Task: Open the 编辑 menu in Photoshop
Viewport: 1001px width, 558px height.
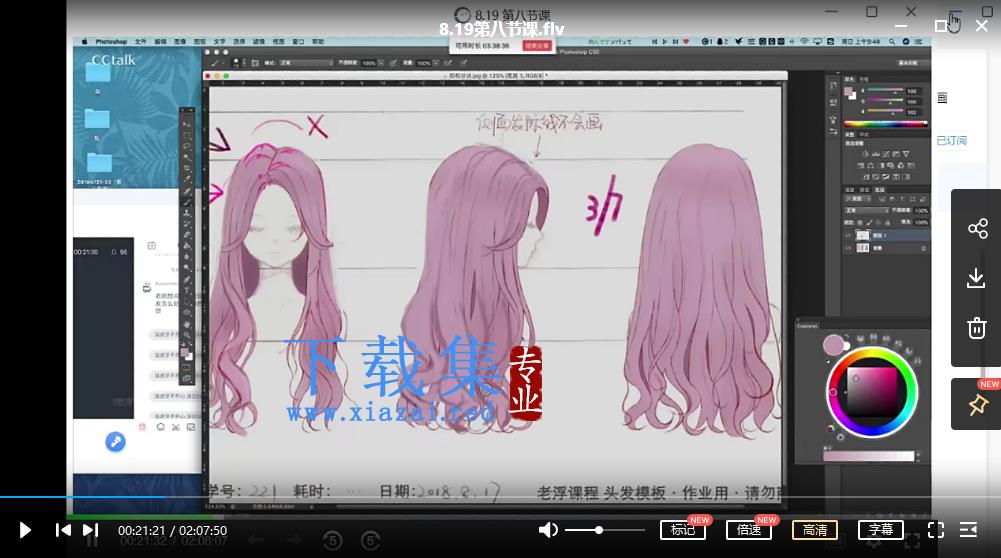Action: [160, 41]
